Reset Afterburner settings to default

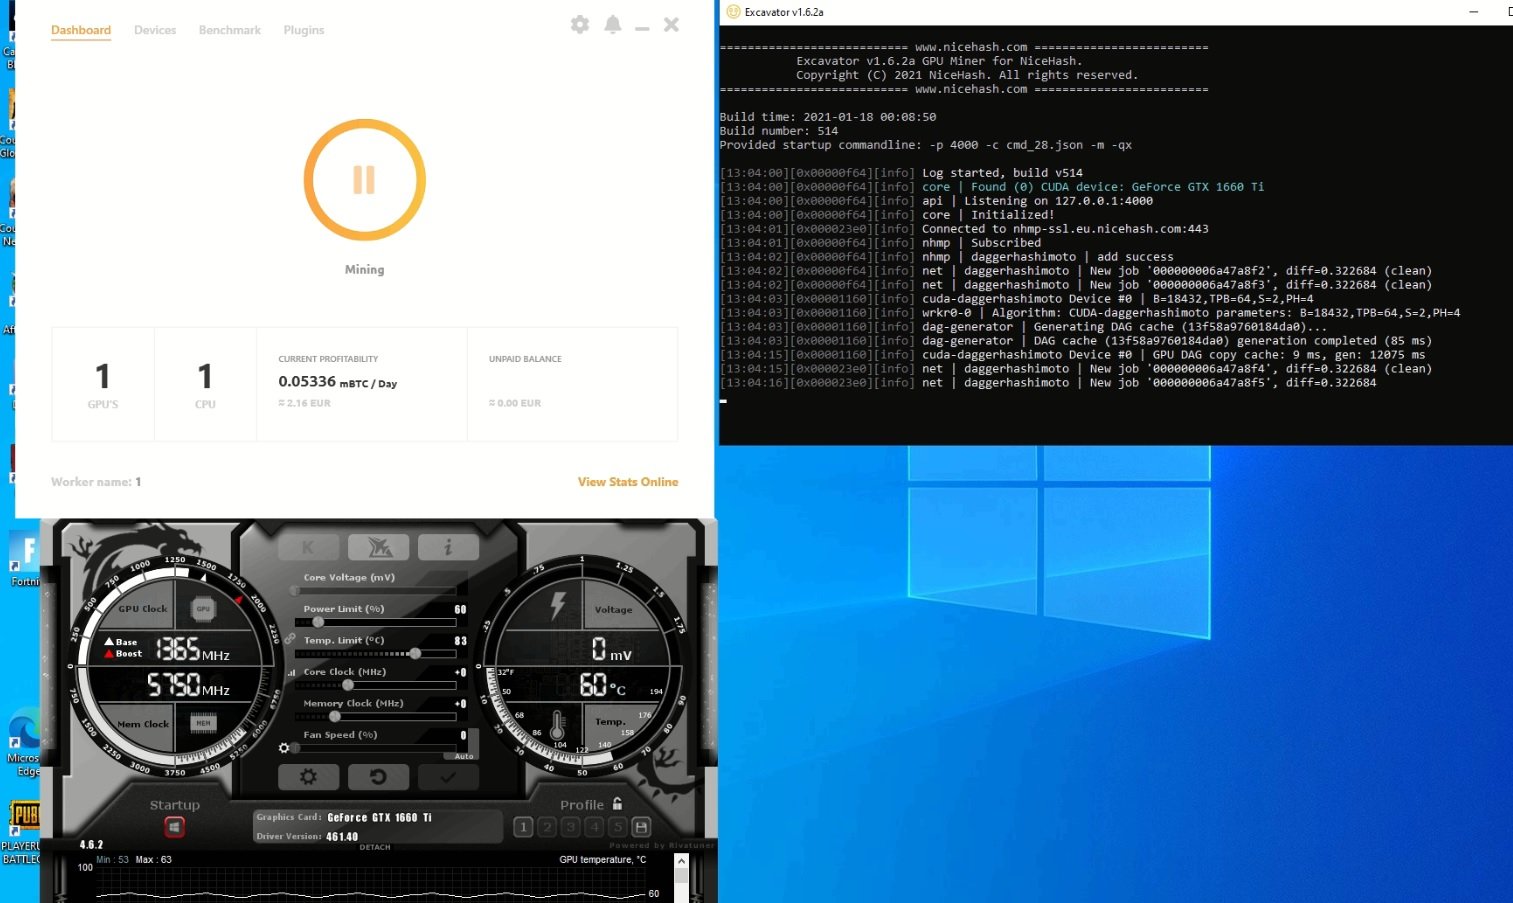coord(378,777)
